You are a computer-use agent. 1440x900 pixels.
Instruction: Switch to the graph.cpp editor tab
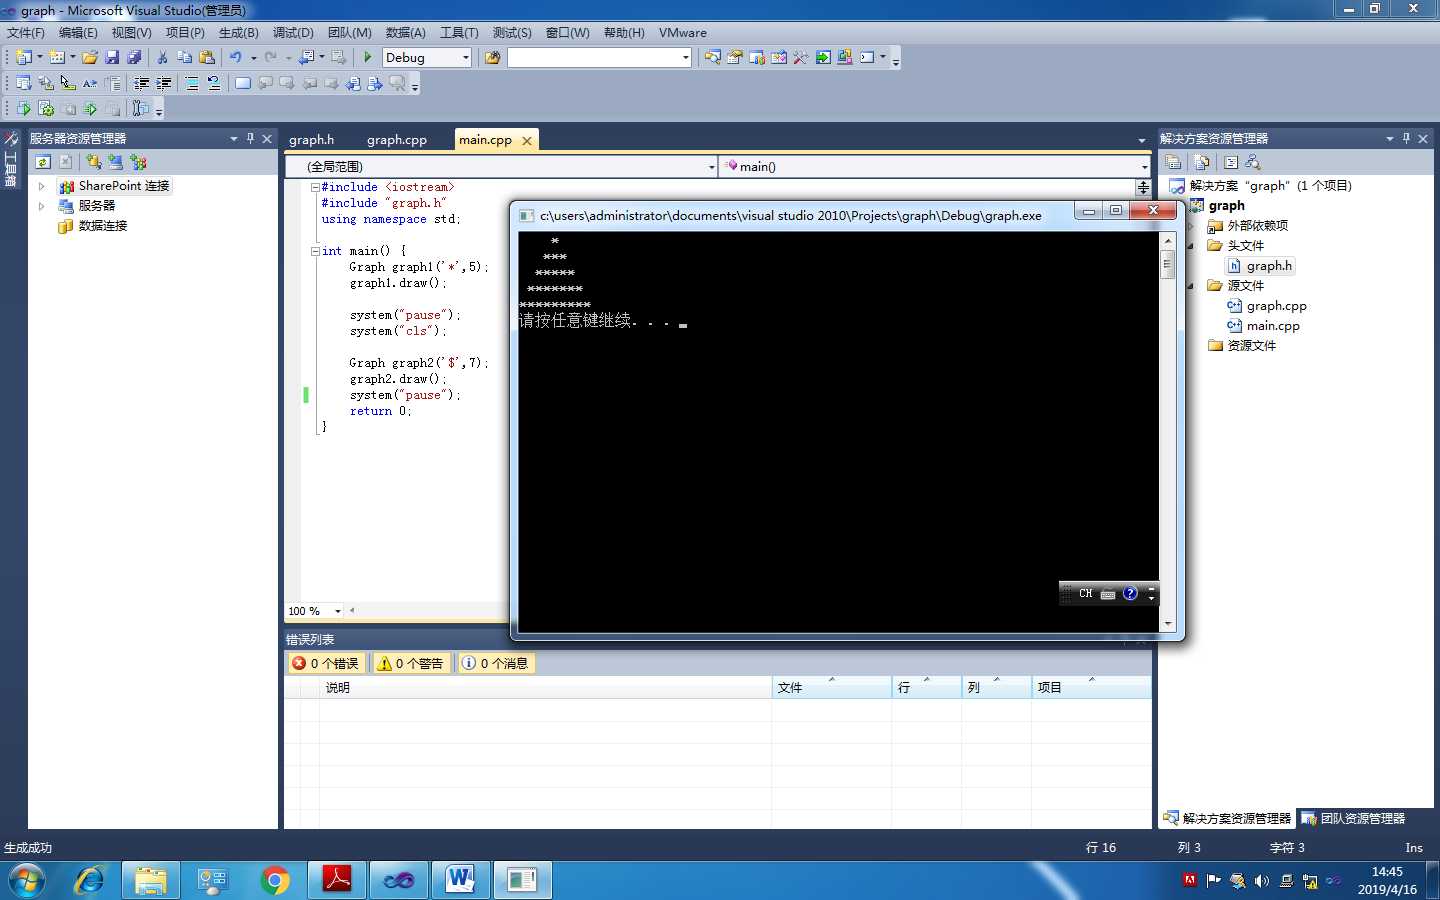coord(397,140)
